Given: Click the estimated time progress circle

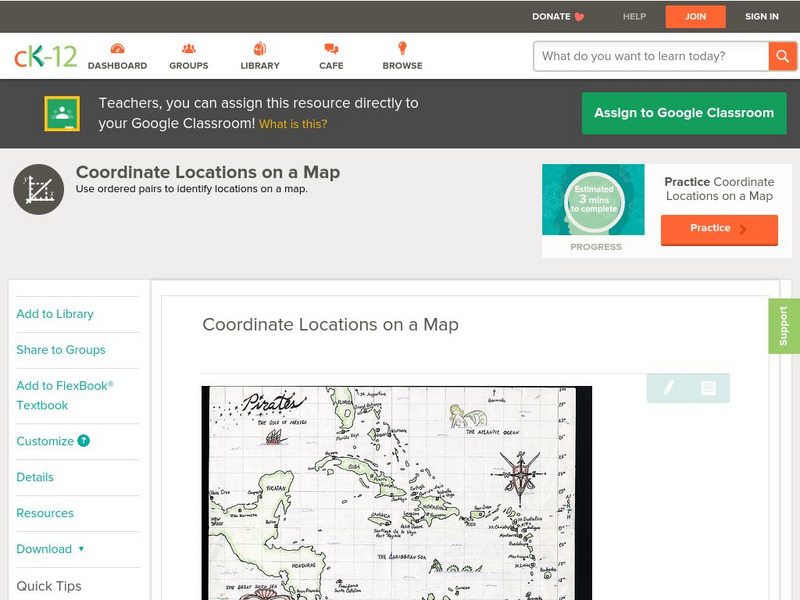Looking at the screenshot, I should point(594,201).
